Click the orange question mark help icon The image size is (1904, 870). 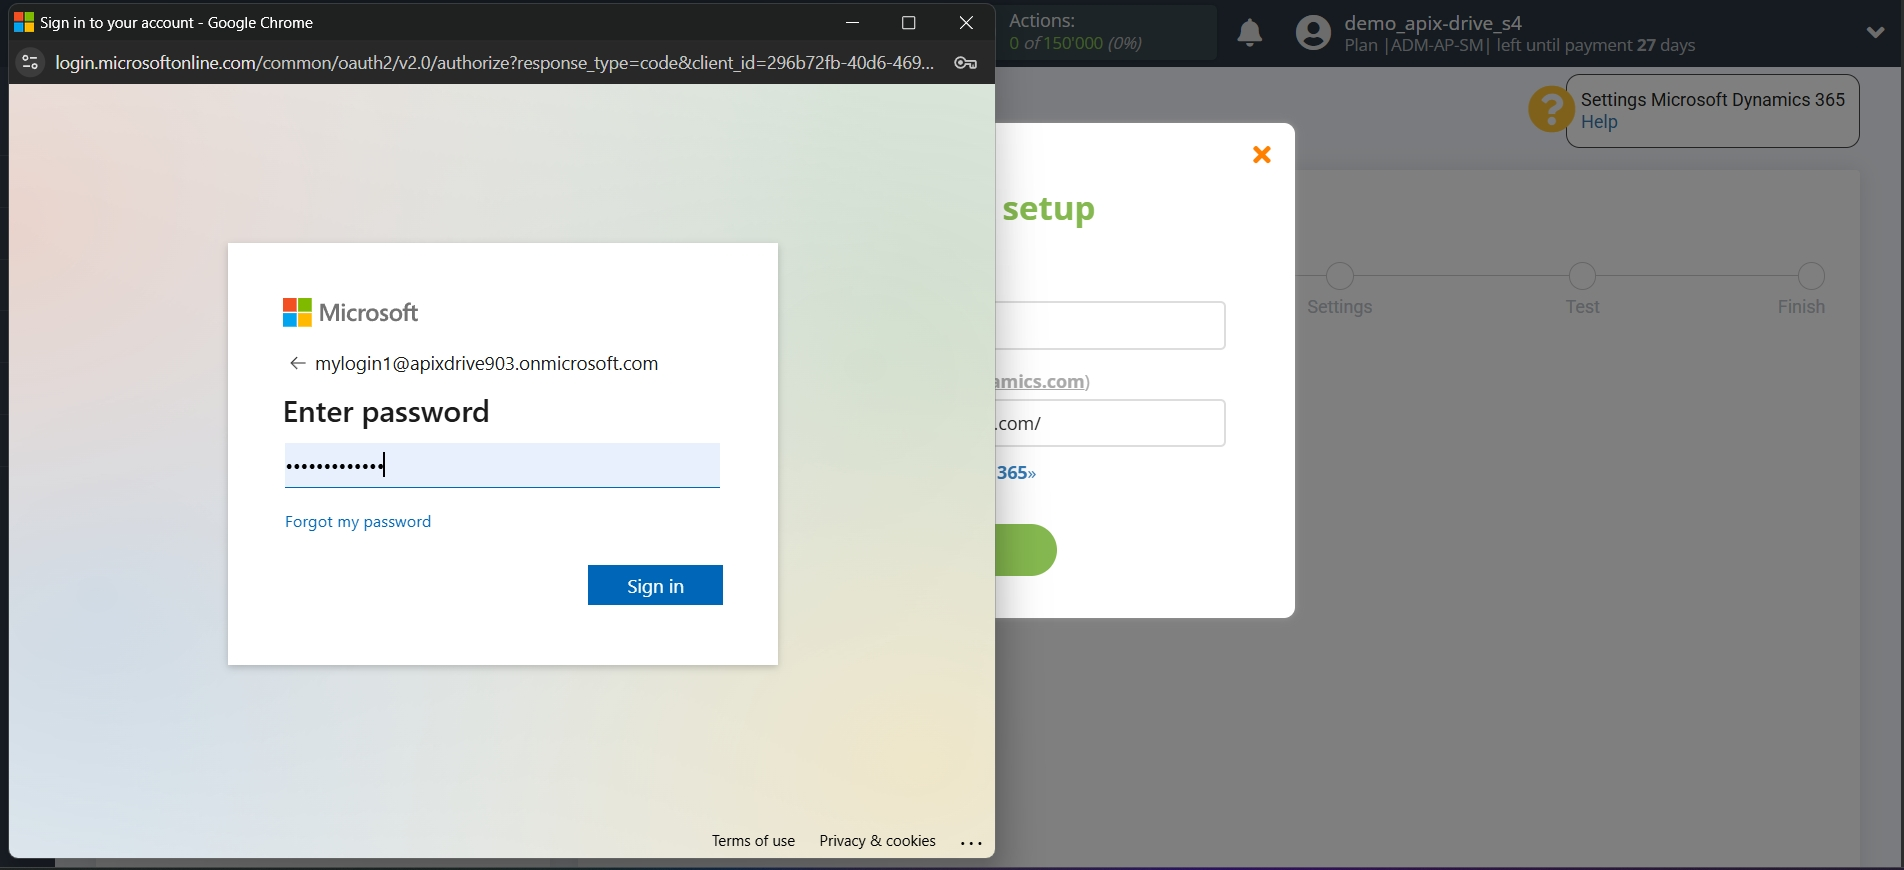click(x=1551, y=109)
